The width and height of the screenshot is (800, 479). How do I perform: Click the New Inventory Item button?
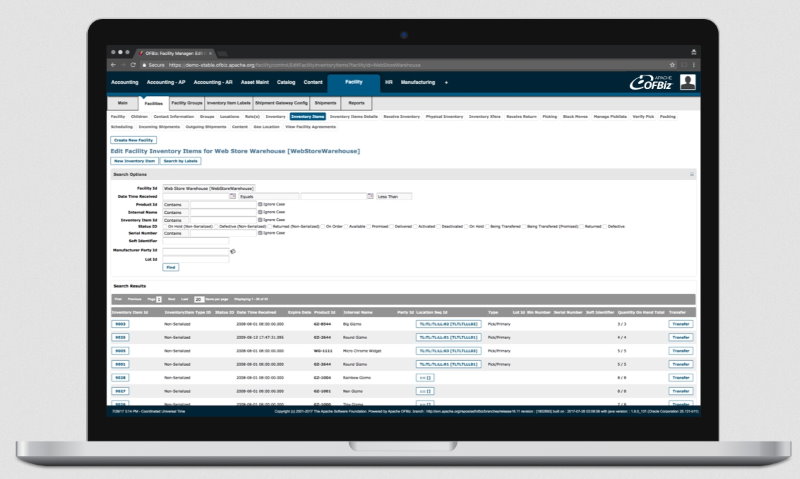(134, 160)
